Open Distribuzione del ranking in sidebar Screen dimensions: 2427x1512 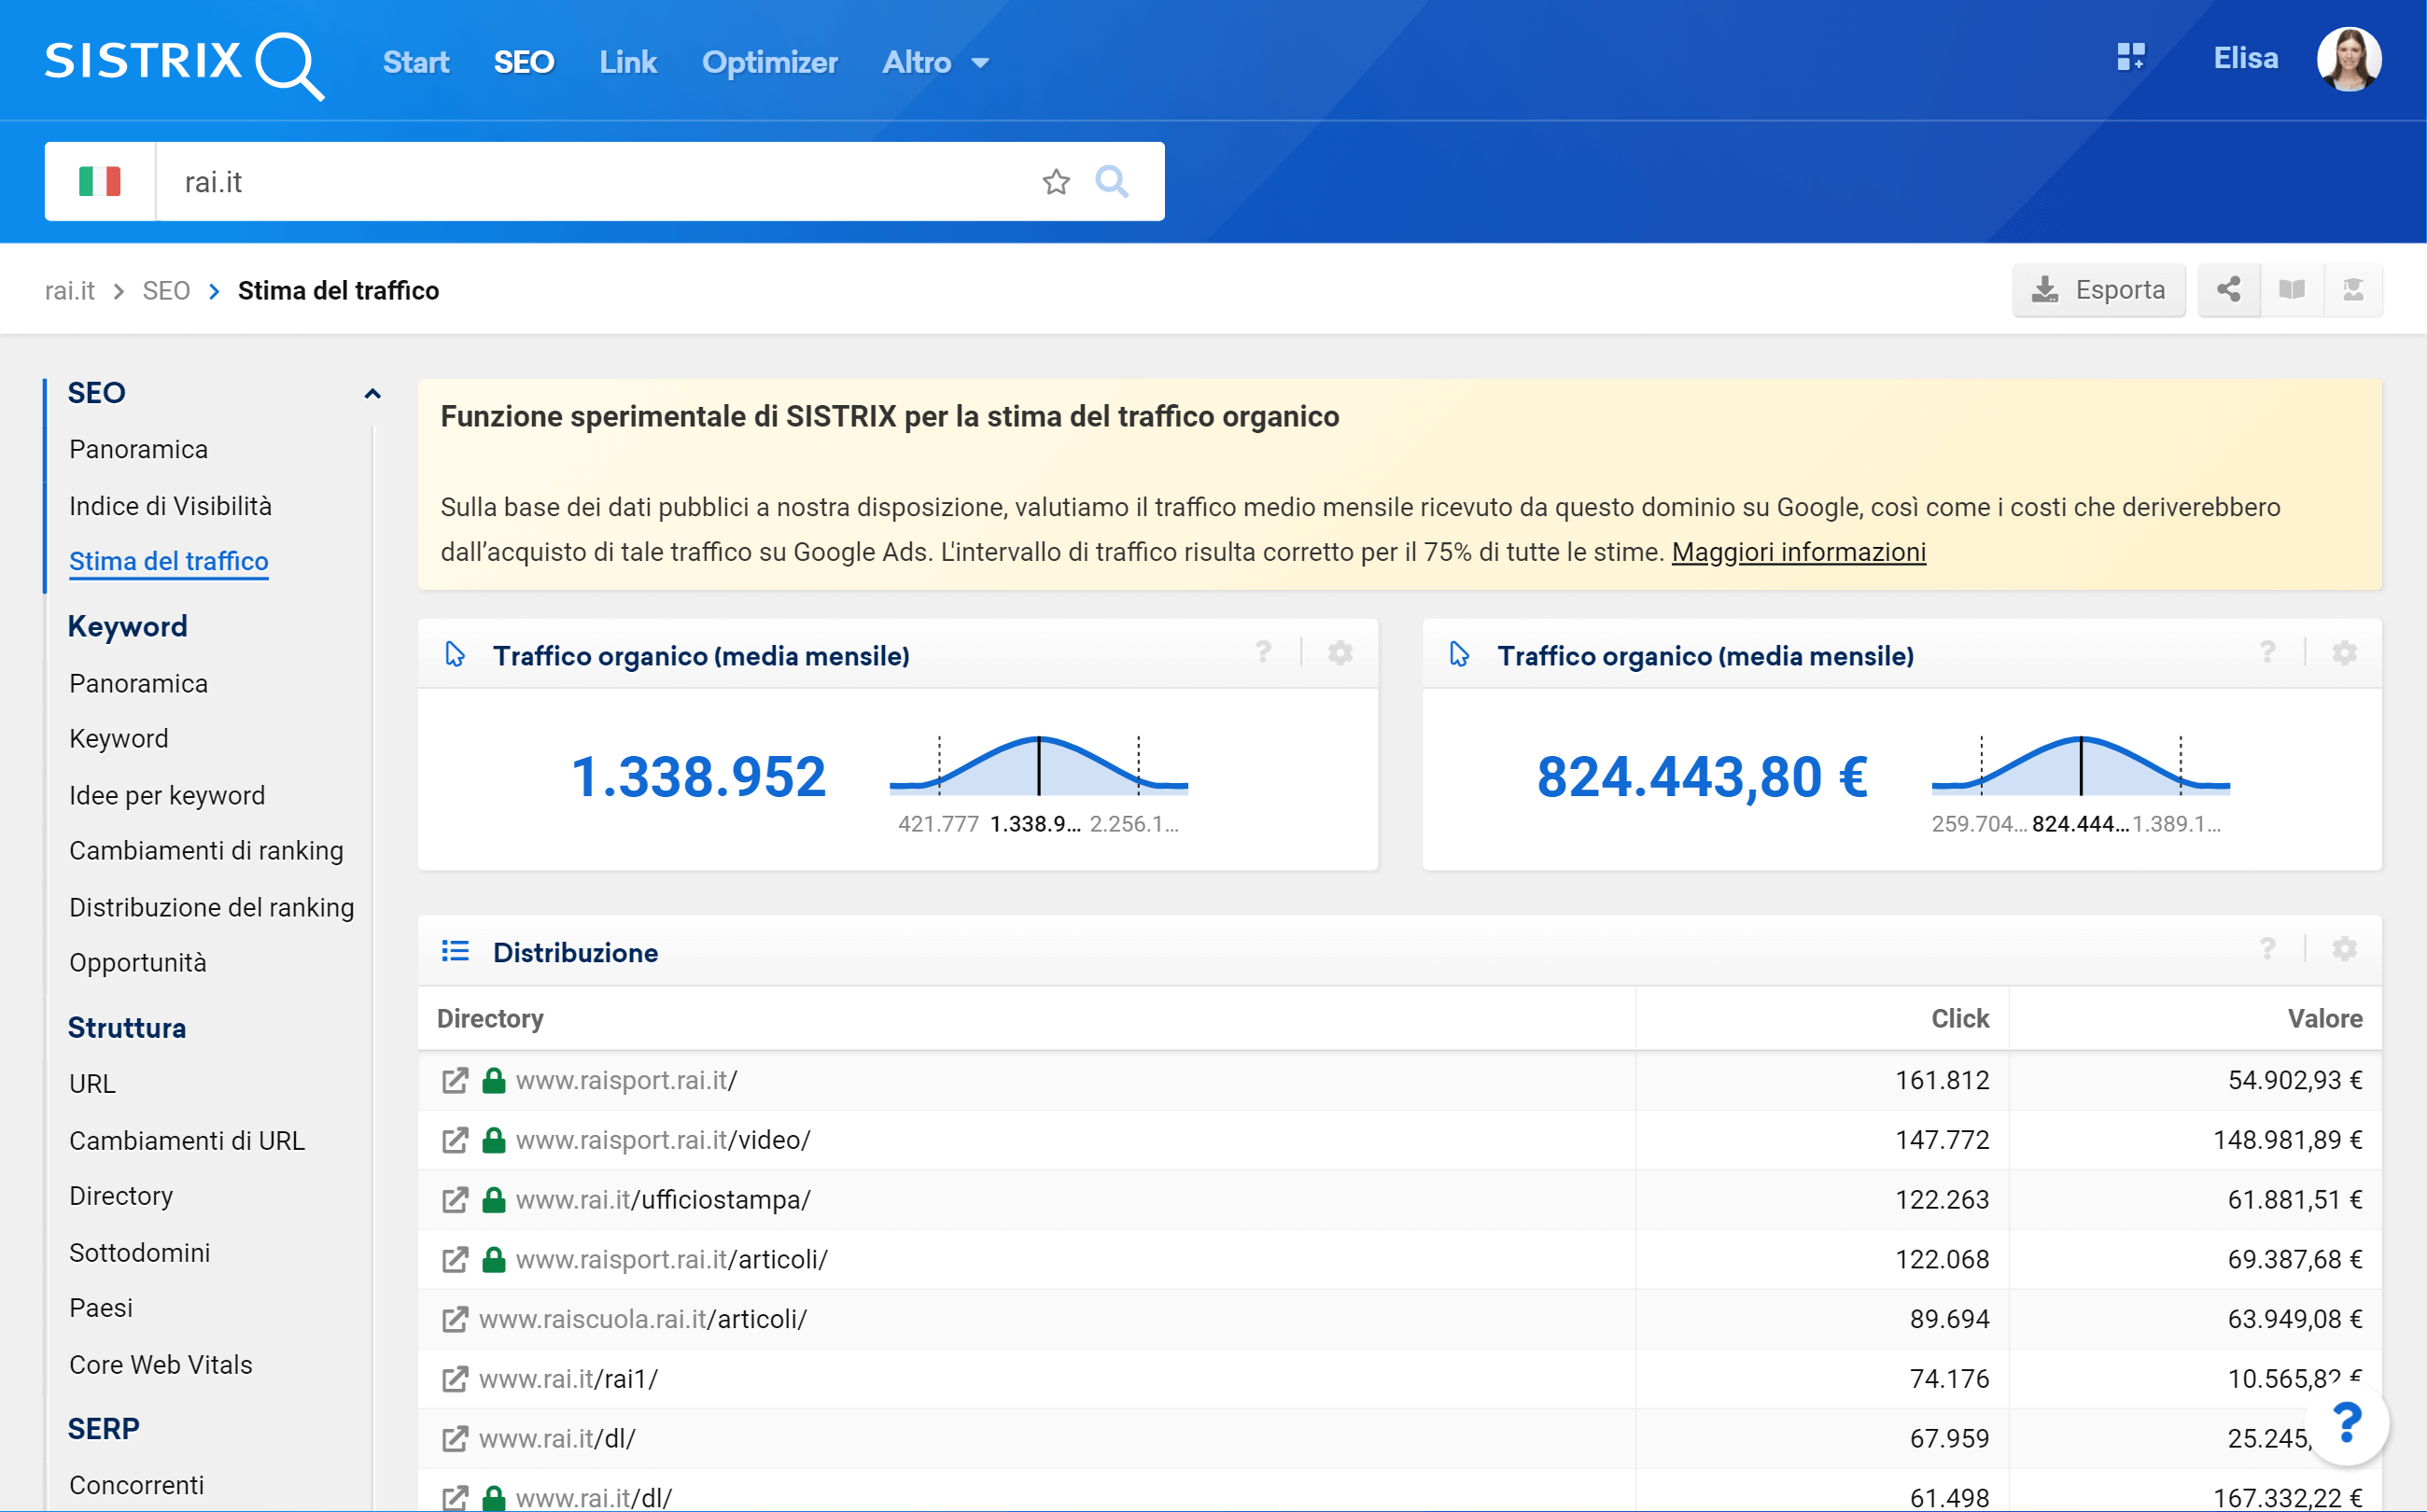(211, 907)
